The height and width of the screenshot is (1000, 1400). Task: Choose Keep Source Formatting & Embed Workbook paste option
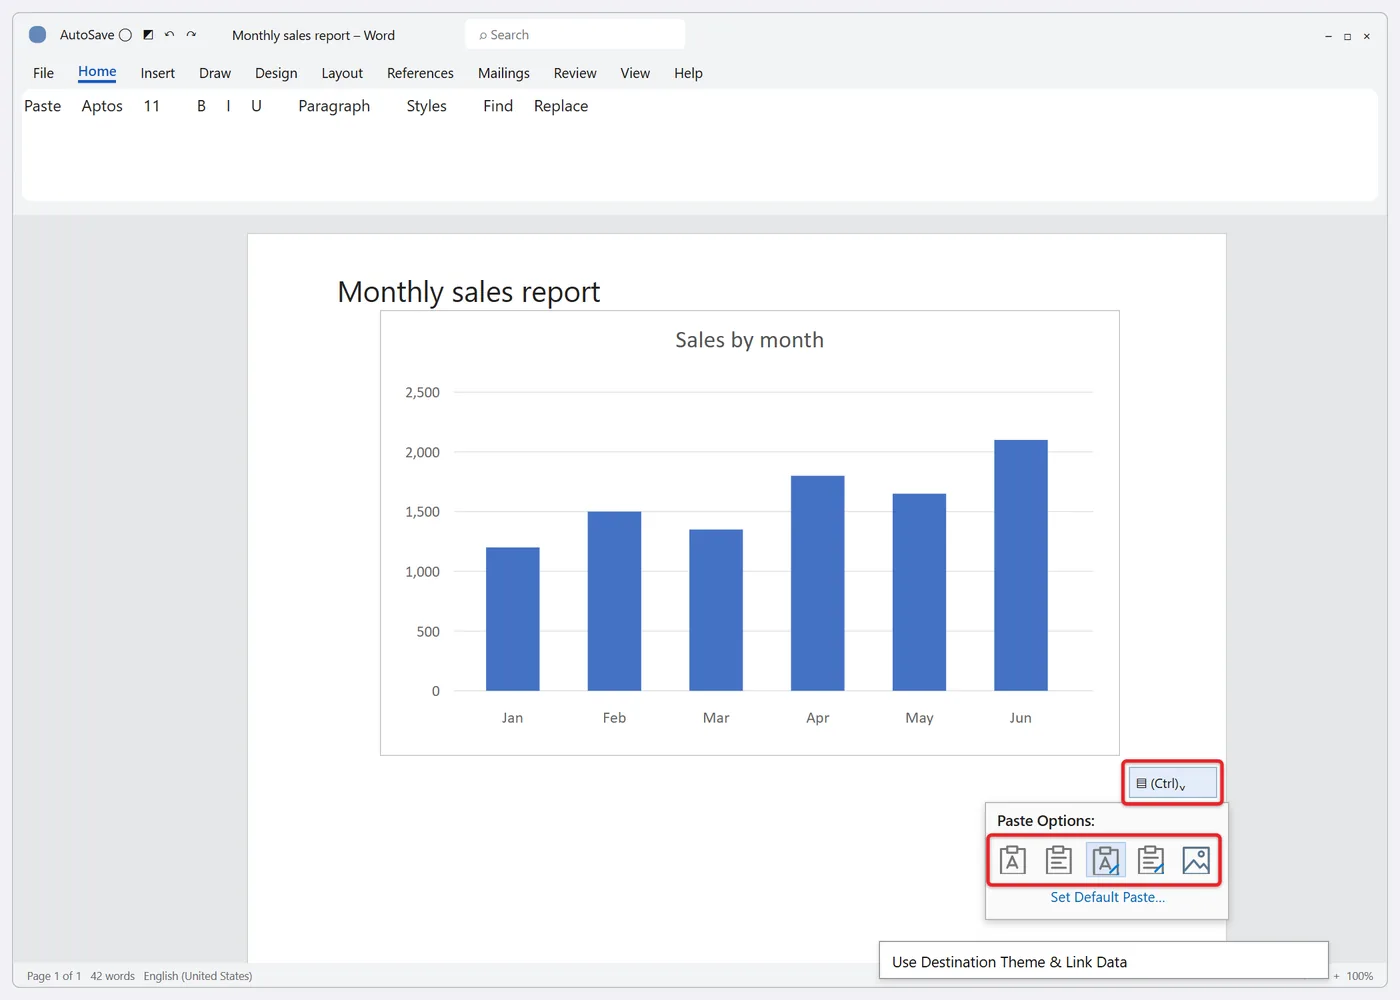(x=1059, y=860)
